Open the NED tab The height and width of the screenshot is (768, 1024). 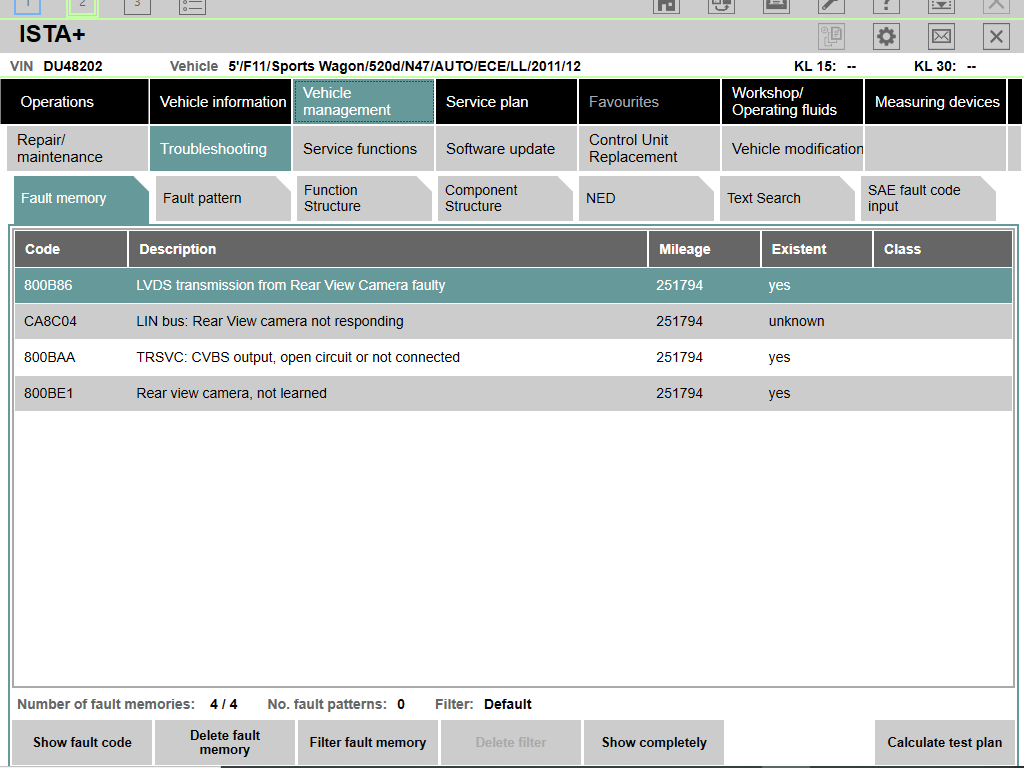646,199
